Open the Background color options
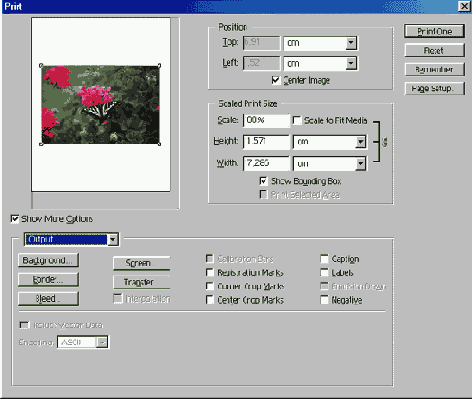The width and height of the screenshot is (472, 399). click(48, 260)
